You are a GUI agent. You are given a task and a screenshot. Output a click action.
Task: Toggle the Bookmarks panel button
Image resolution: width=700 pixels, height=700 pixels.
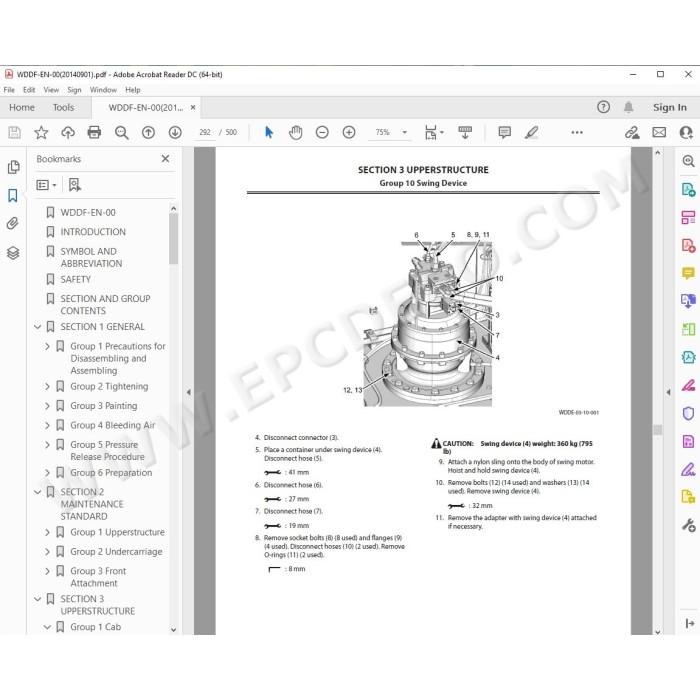[x=12, y=195]
